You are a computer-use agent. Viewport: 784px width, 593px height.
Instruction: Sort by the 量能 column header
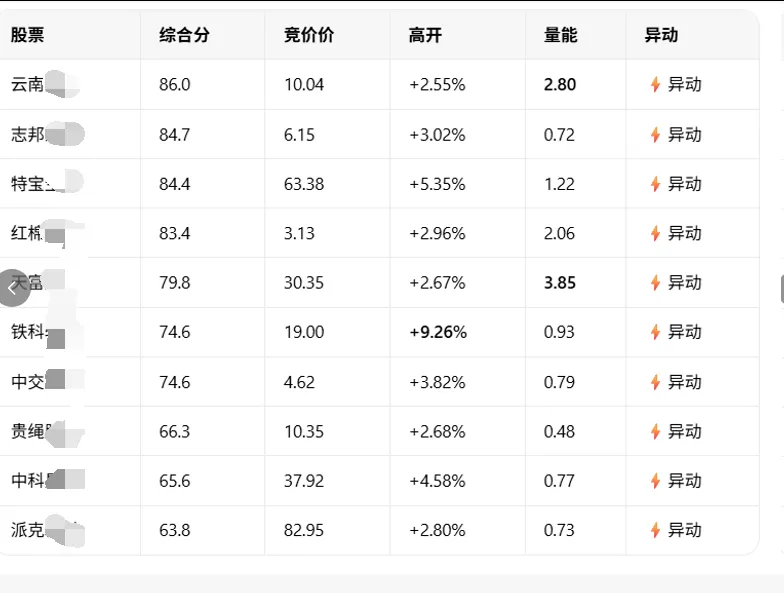tap(560, 35)
